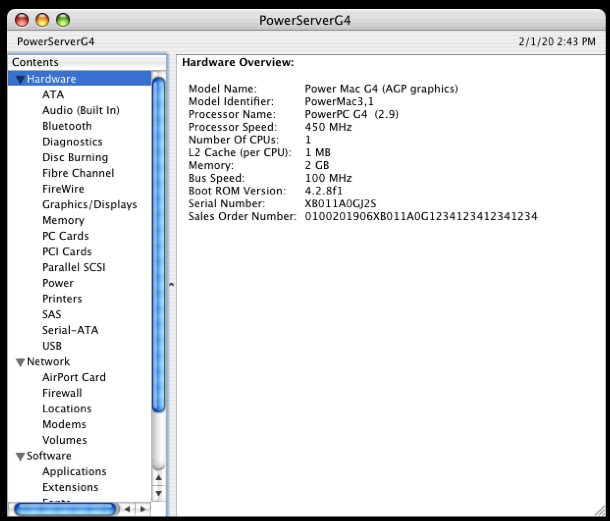Collapse the Hardware disclosure triangle
The image size is (610, 521).
click(20, 80)
